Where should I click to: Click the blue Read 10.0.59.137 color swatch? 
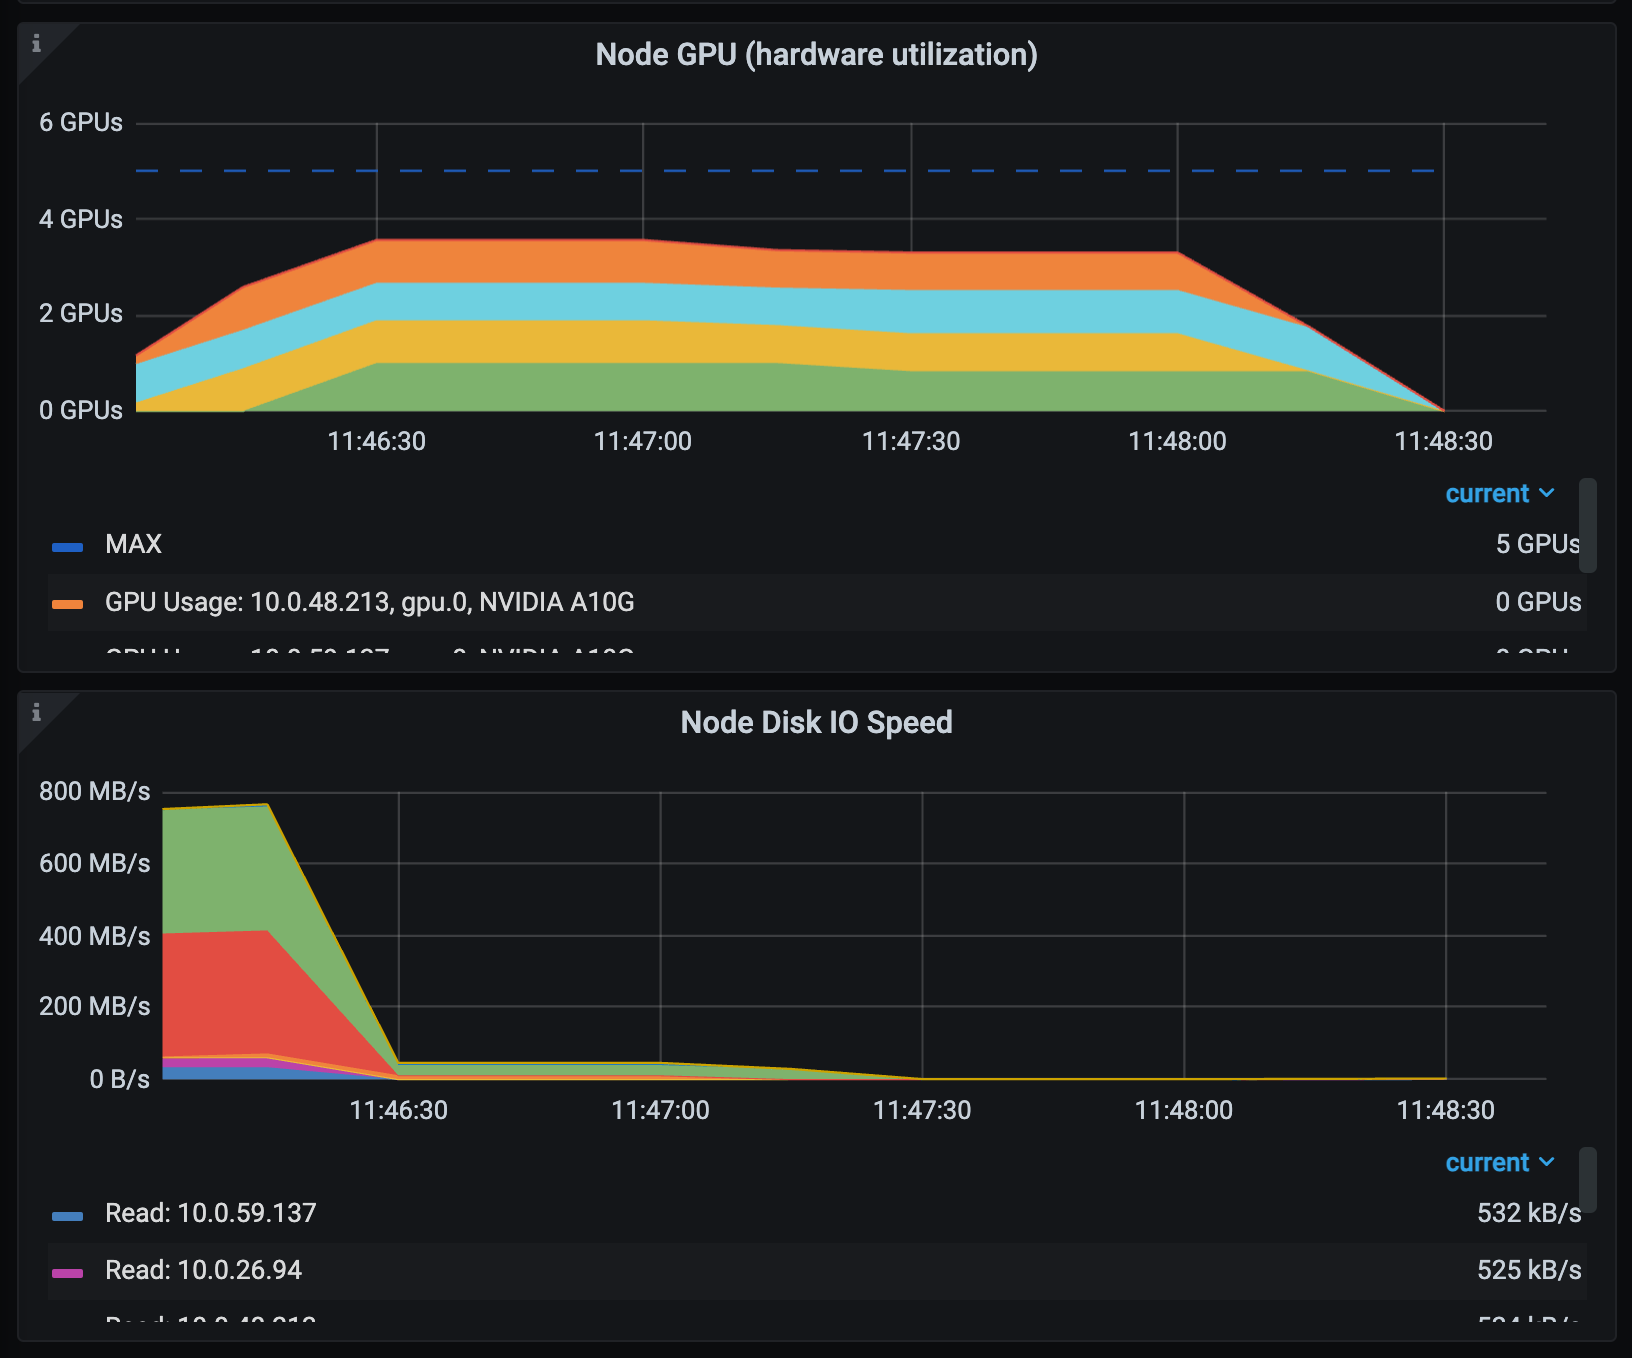(x=67, y=1216)
